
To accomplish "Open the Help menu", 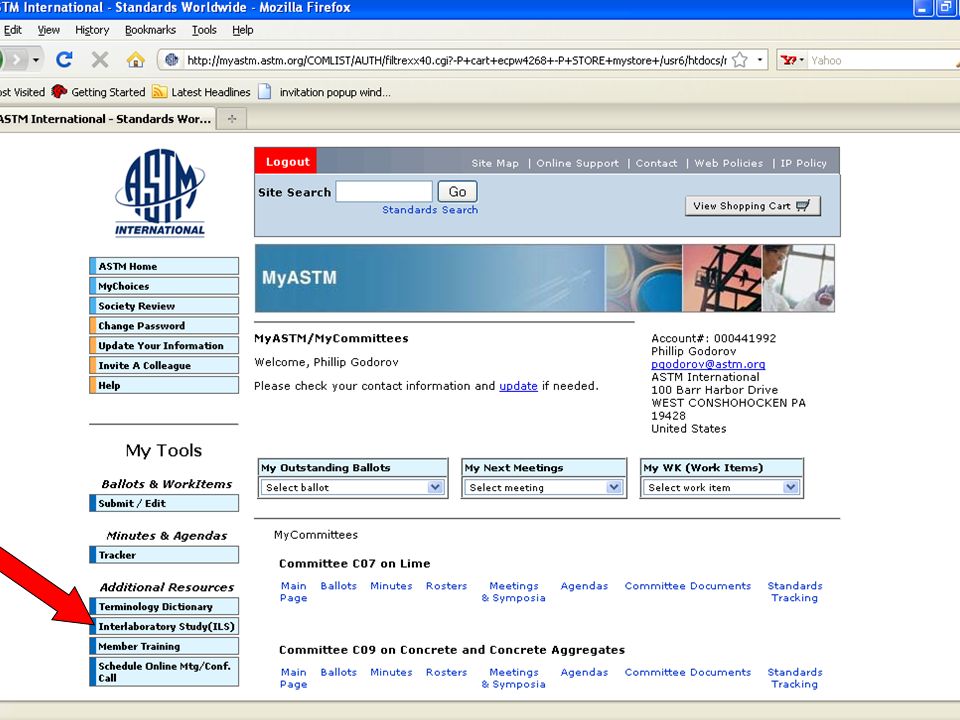I will [242, 30].
